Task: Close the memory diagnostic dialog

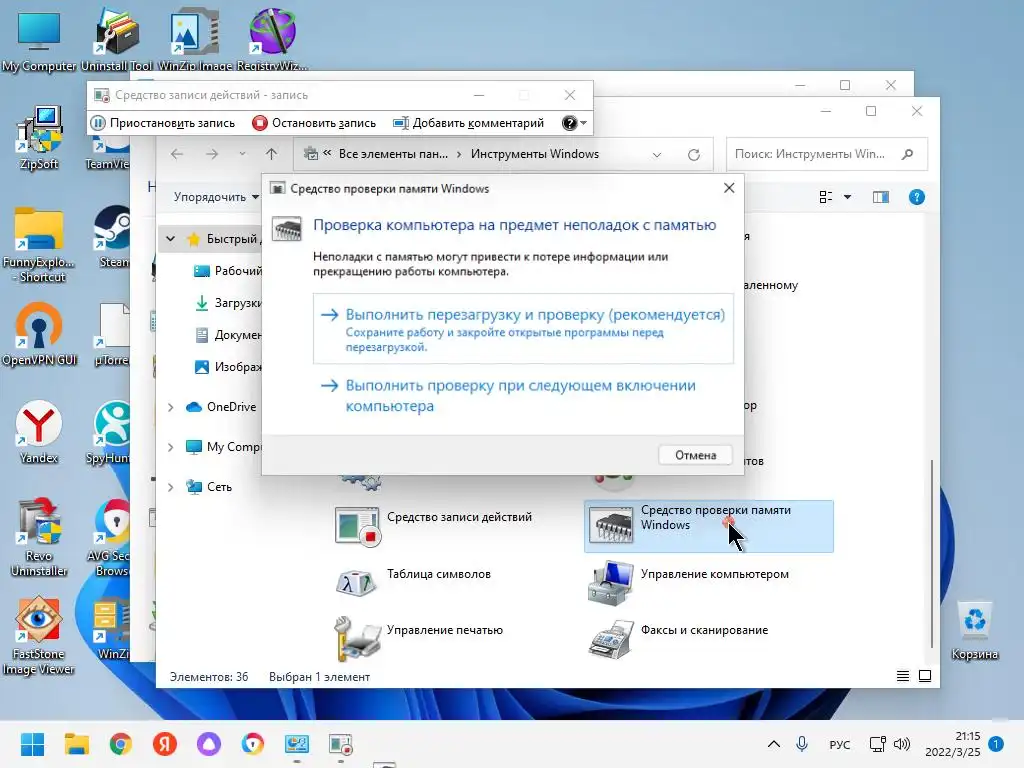Action: [x=729, y=188]
